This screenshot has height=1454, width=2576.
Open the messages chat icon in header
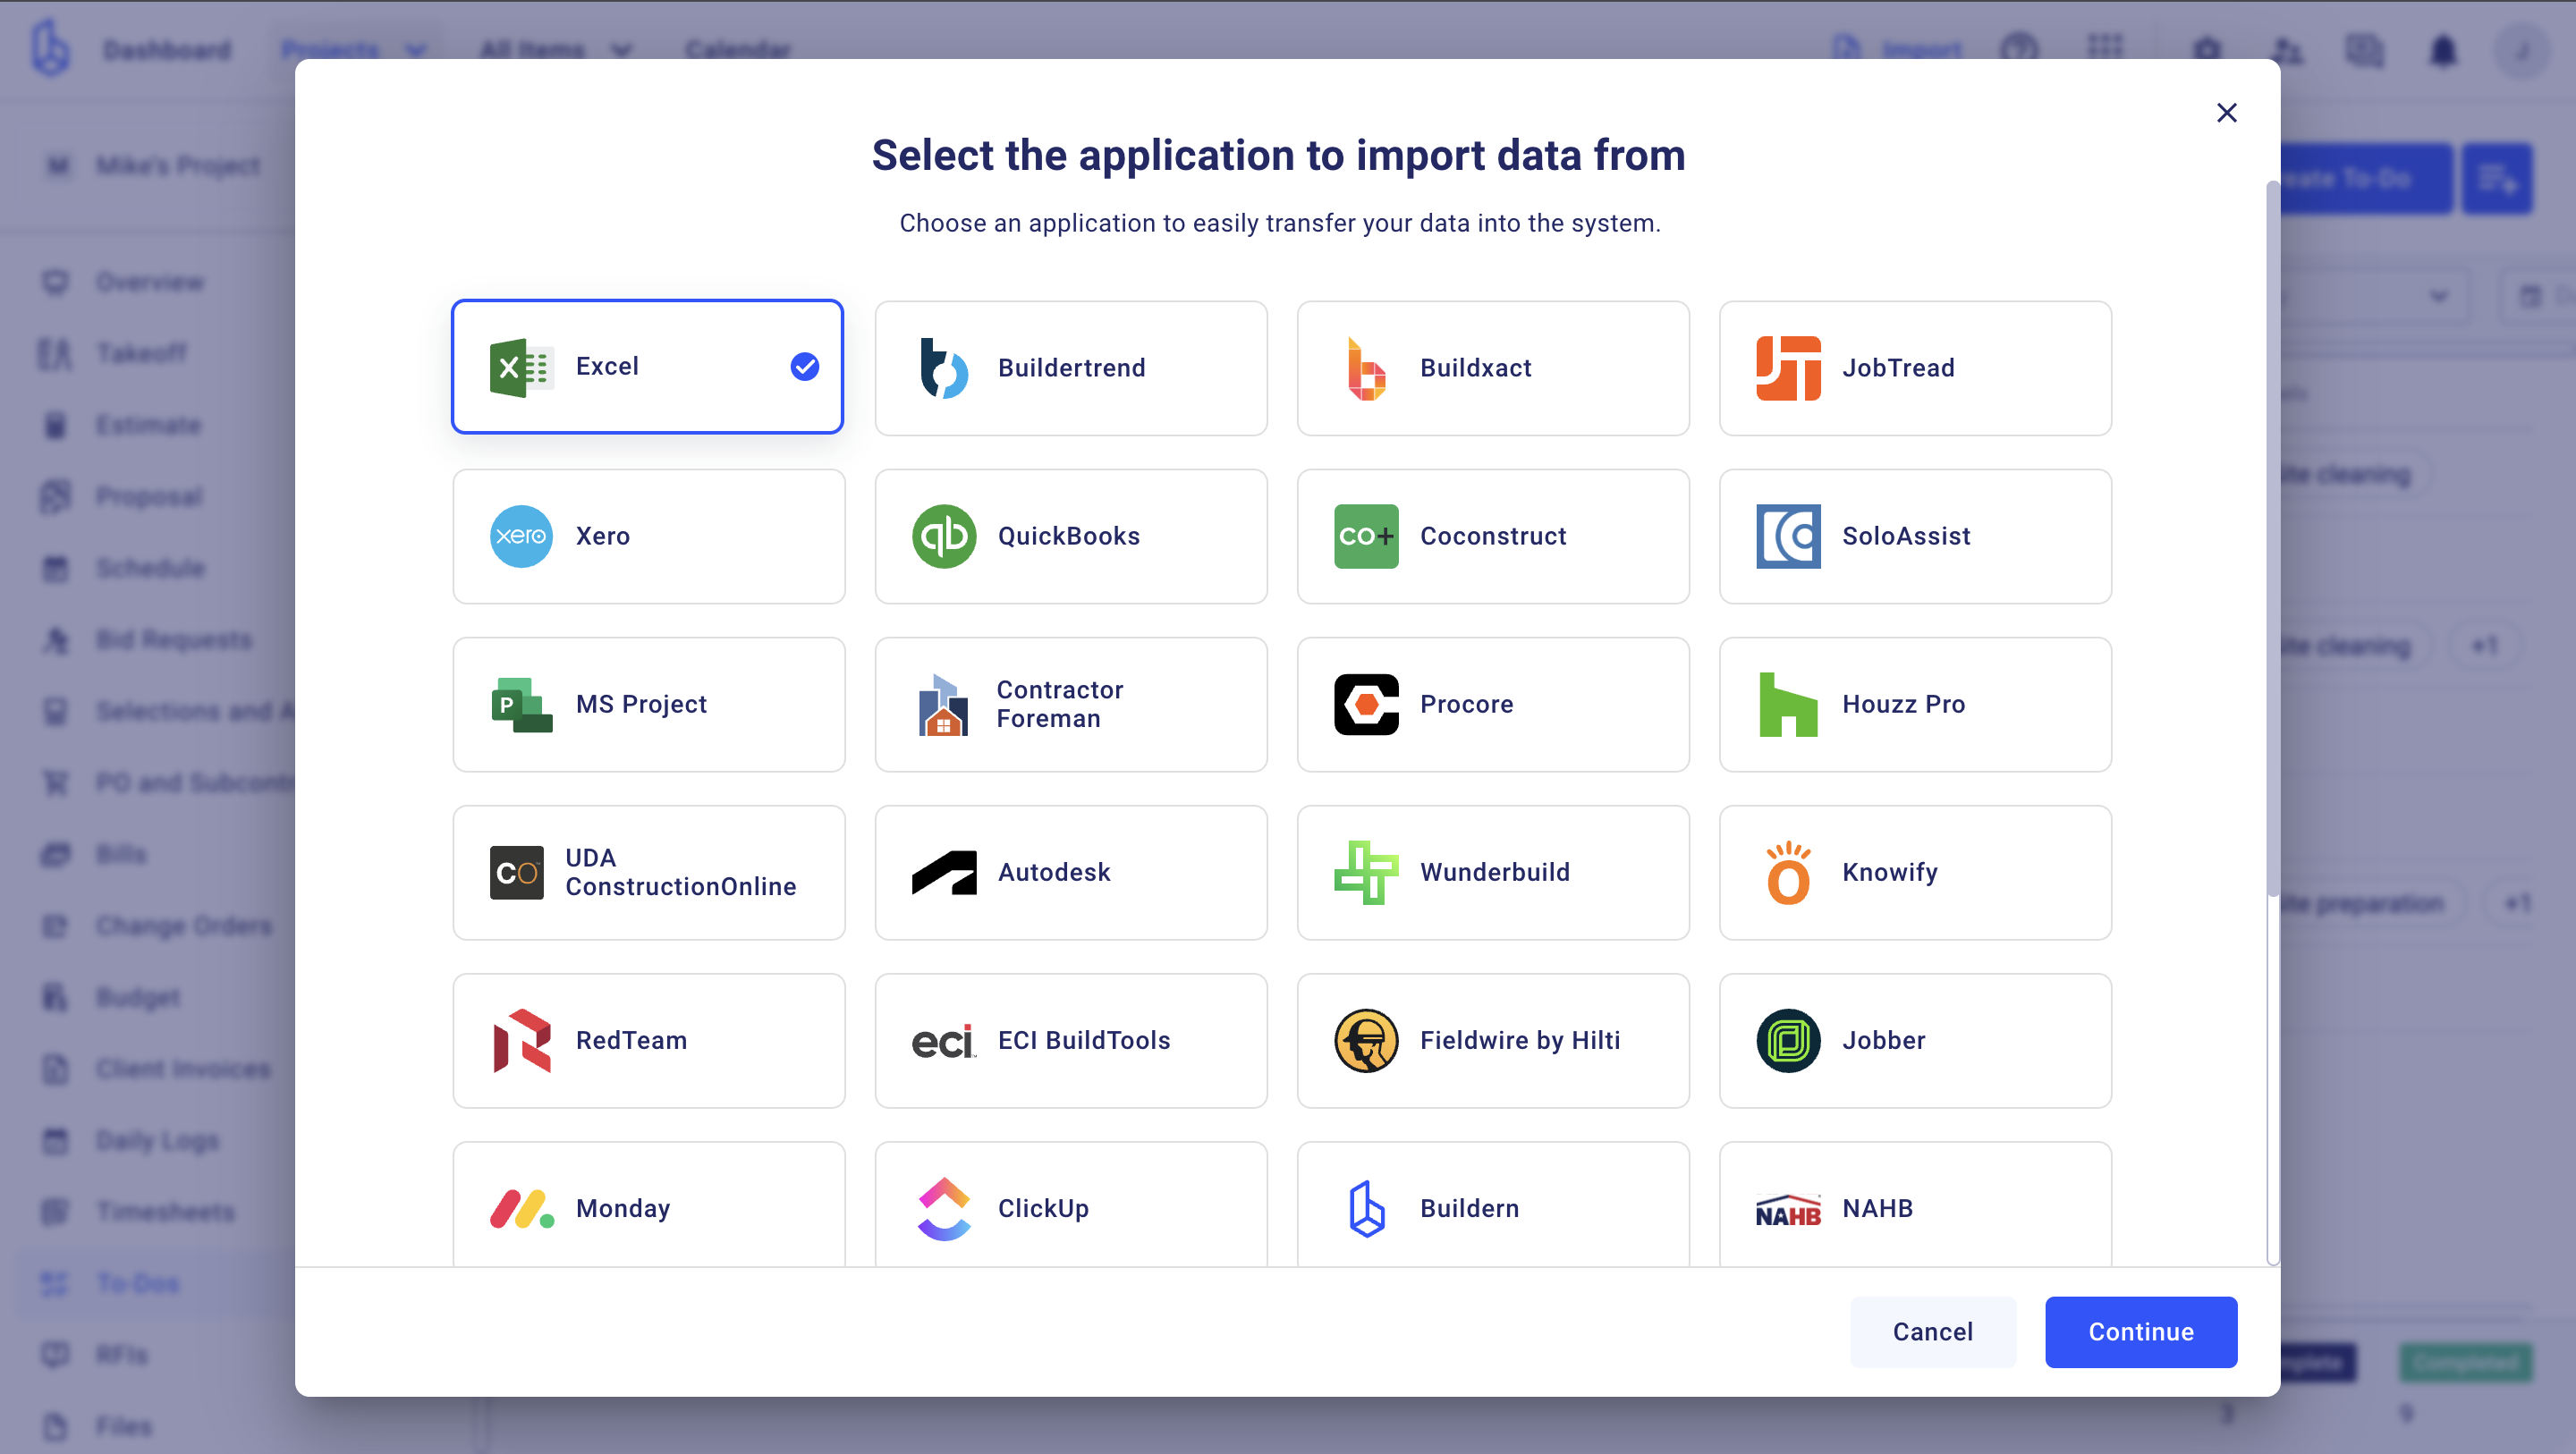point(2364,50)
